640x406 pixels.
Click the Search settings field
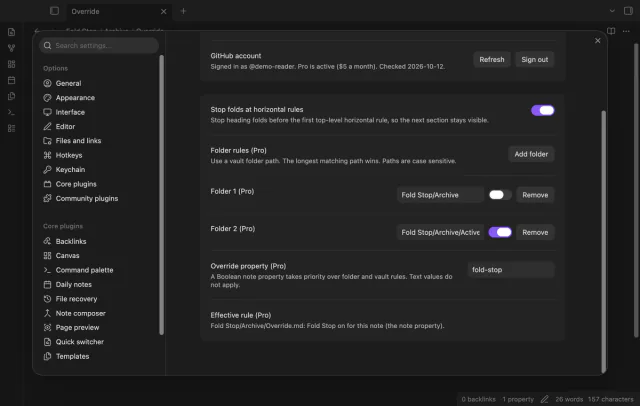99,45
